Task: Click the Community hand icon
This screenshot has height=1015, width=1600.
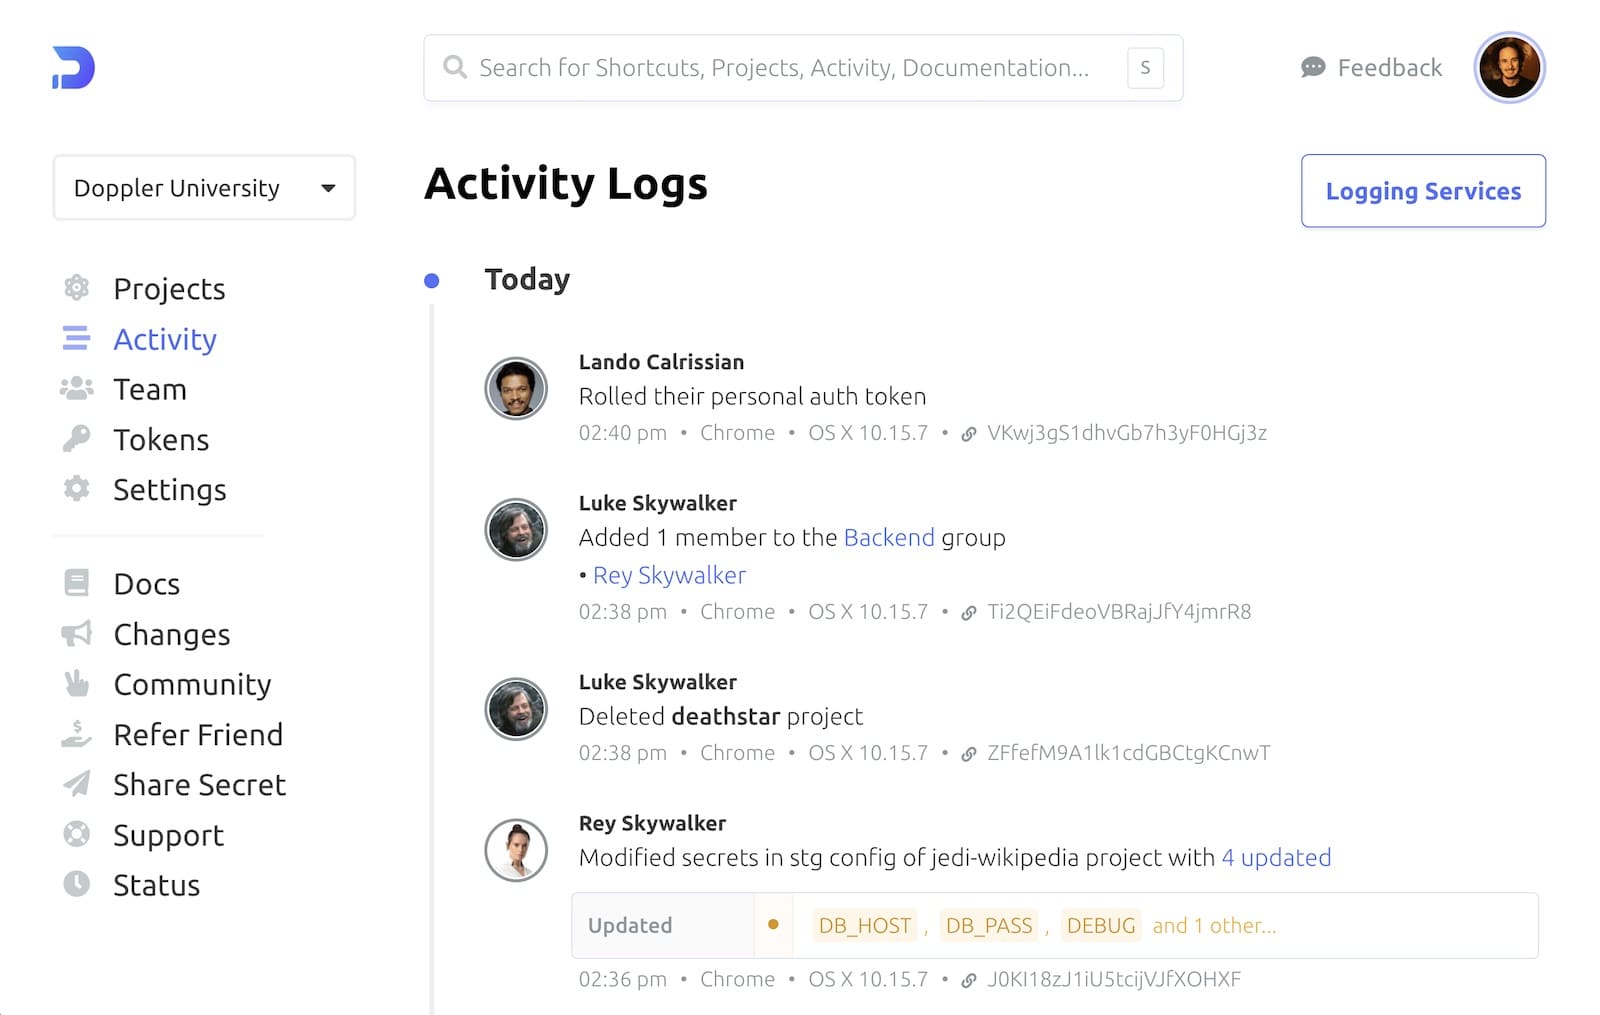Action: pos(76,683)
